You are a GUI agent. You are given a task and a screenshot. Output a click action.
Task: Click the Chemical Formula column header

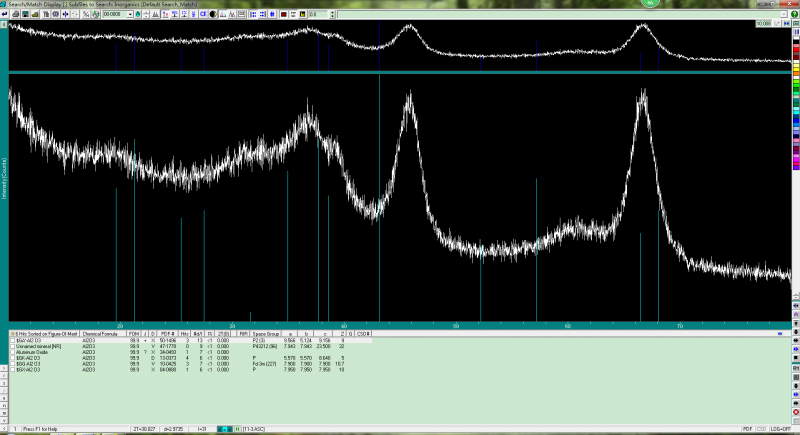click(x=100, y=333)
